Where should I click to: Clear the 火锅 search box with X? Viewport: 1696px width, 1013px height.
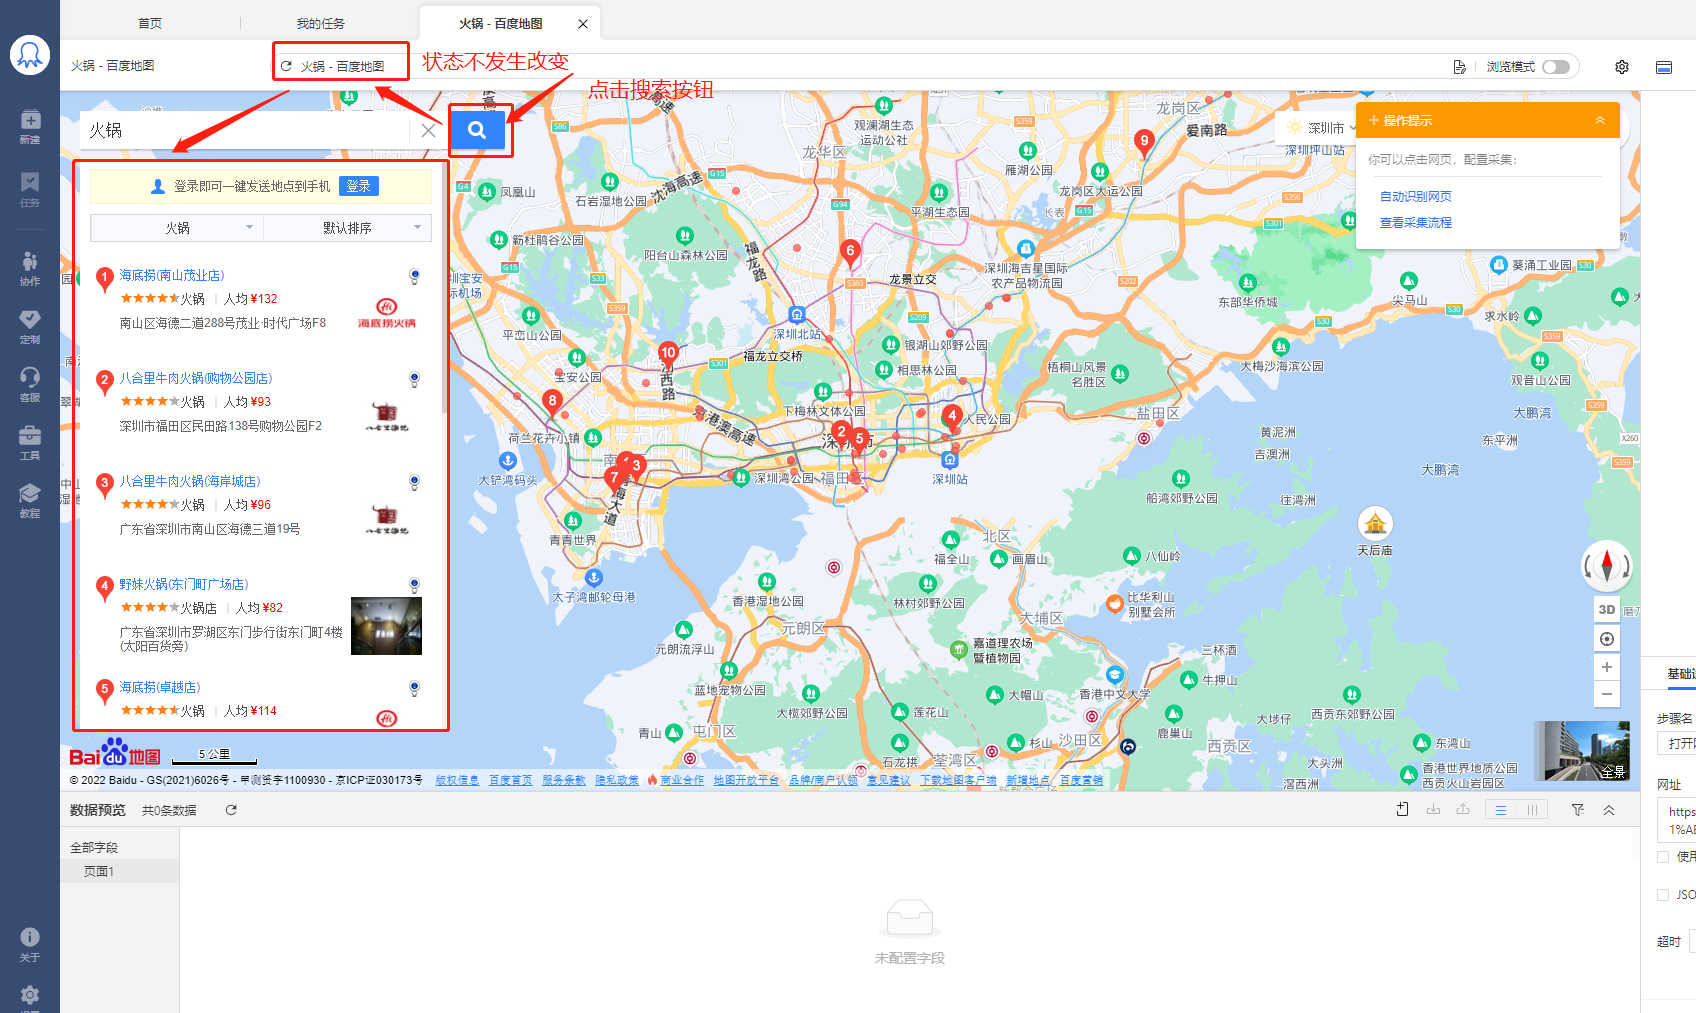(x=428, y=130)
